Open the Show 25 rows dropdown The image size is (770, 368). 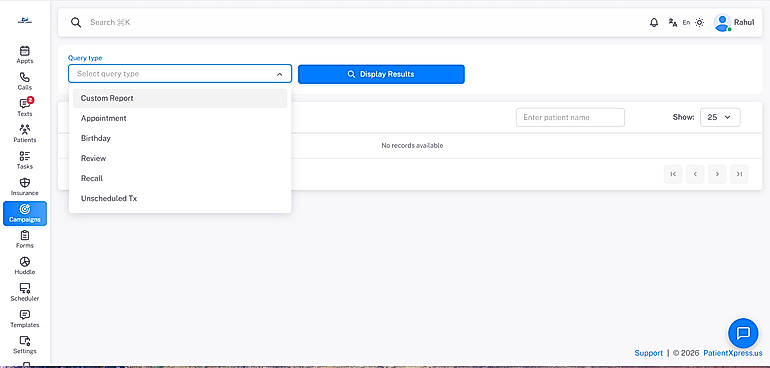pyautogui.click(x=720, y=117)
